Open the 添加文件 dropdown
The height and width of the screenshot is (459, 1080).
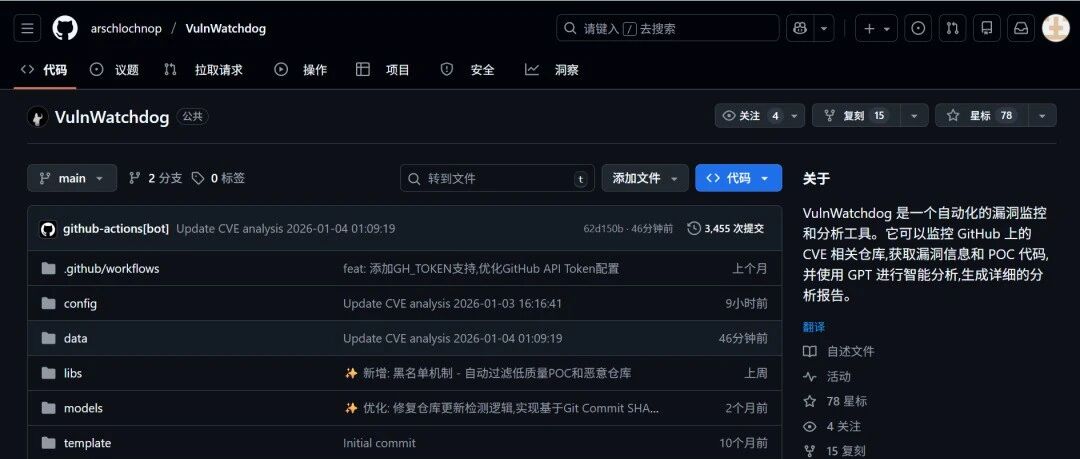point(645,178)
